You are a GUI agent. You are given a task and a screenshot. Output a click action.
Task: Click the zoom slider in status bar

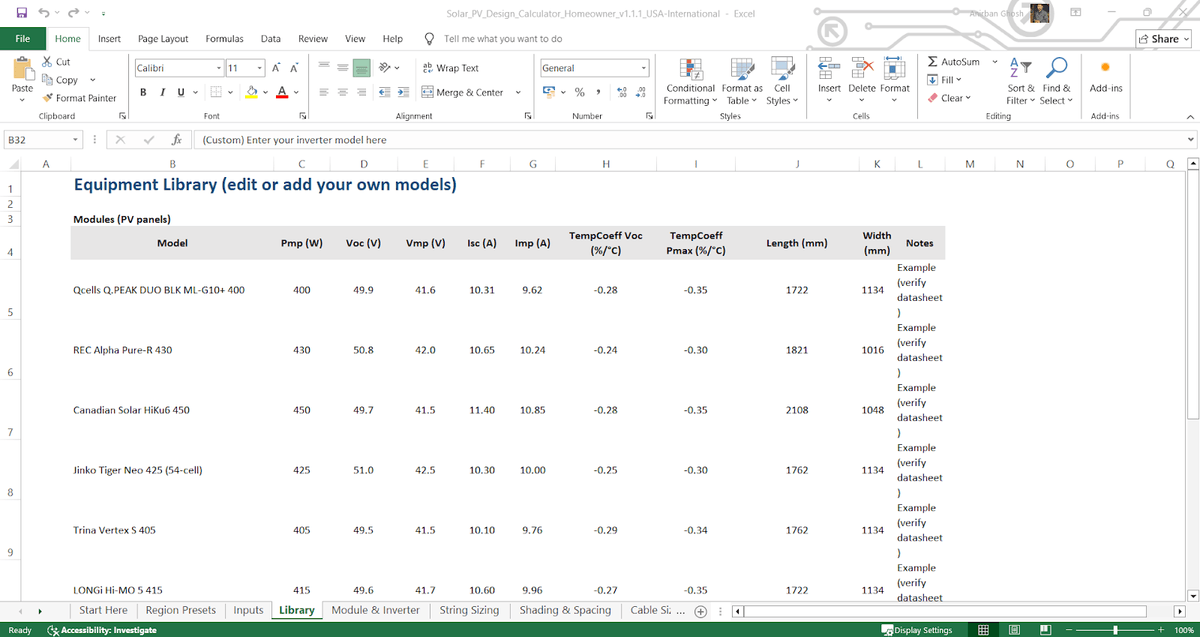1113,630
